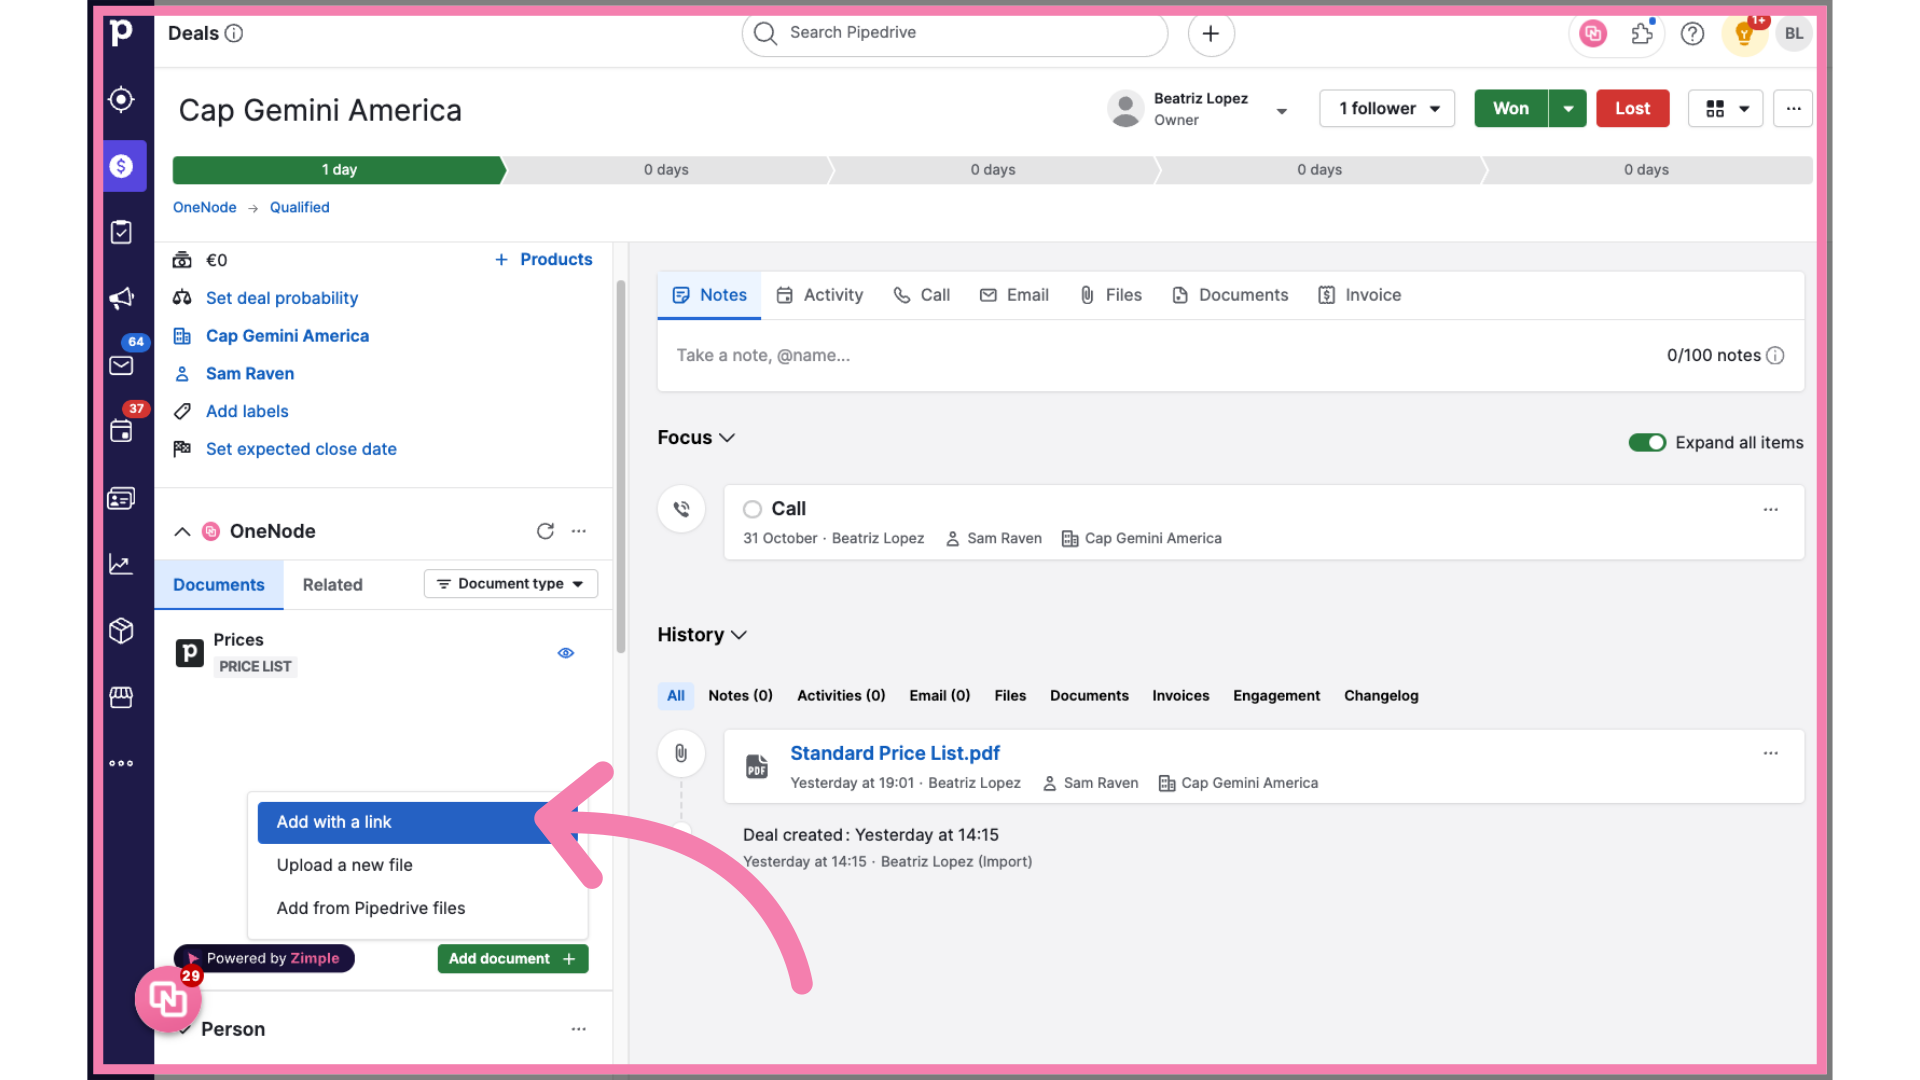
Task: Open the Leads radar sidebar icon
Action: click(121, 100)
